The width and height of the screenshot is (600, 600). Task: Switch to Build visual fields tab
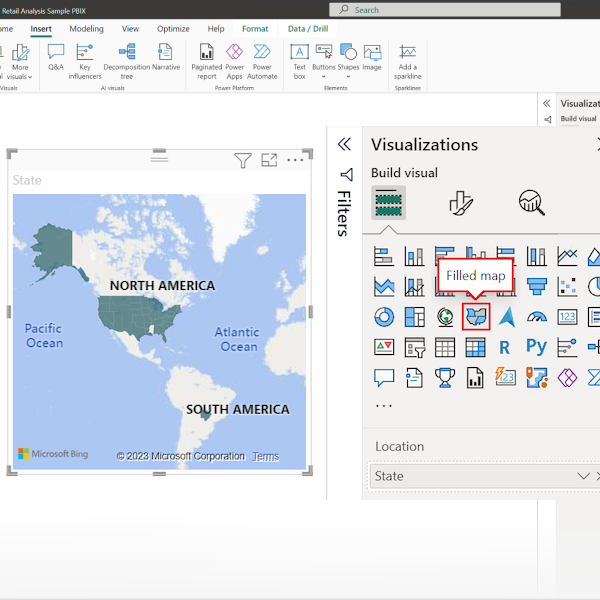coord(388,203)
